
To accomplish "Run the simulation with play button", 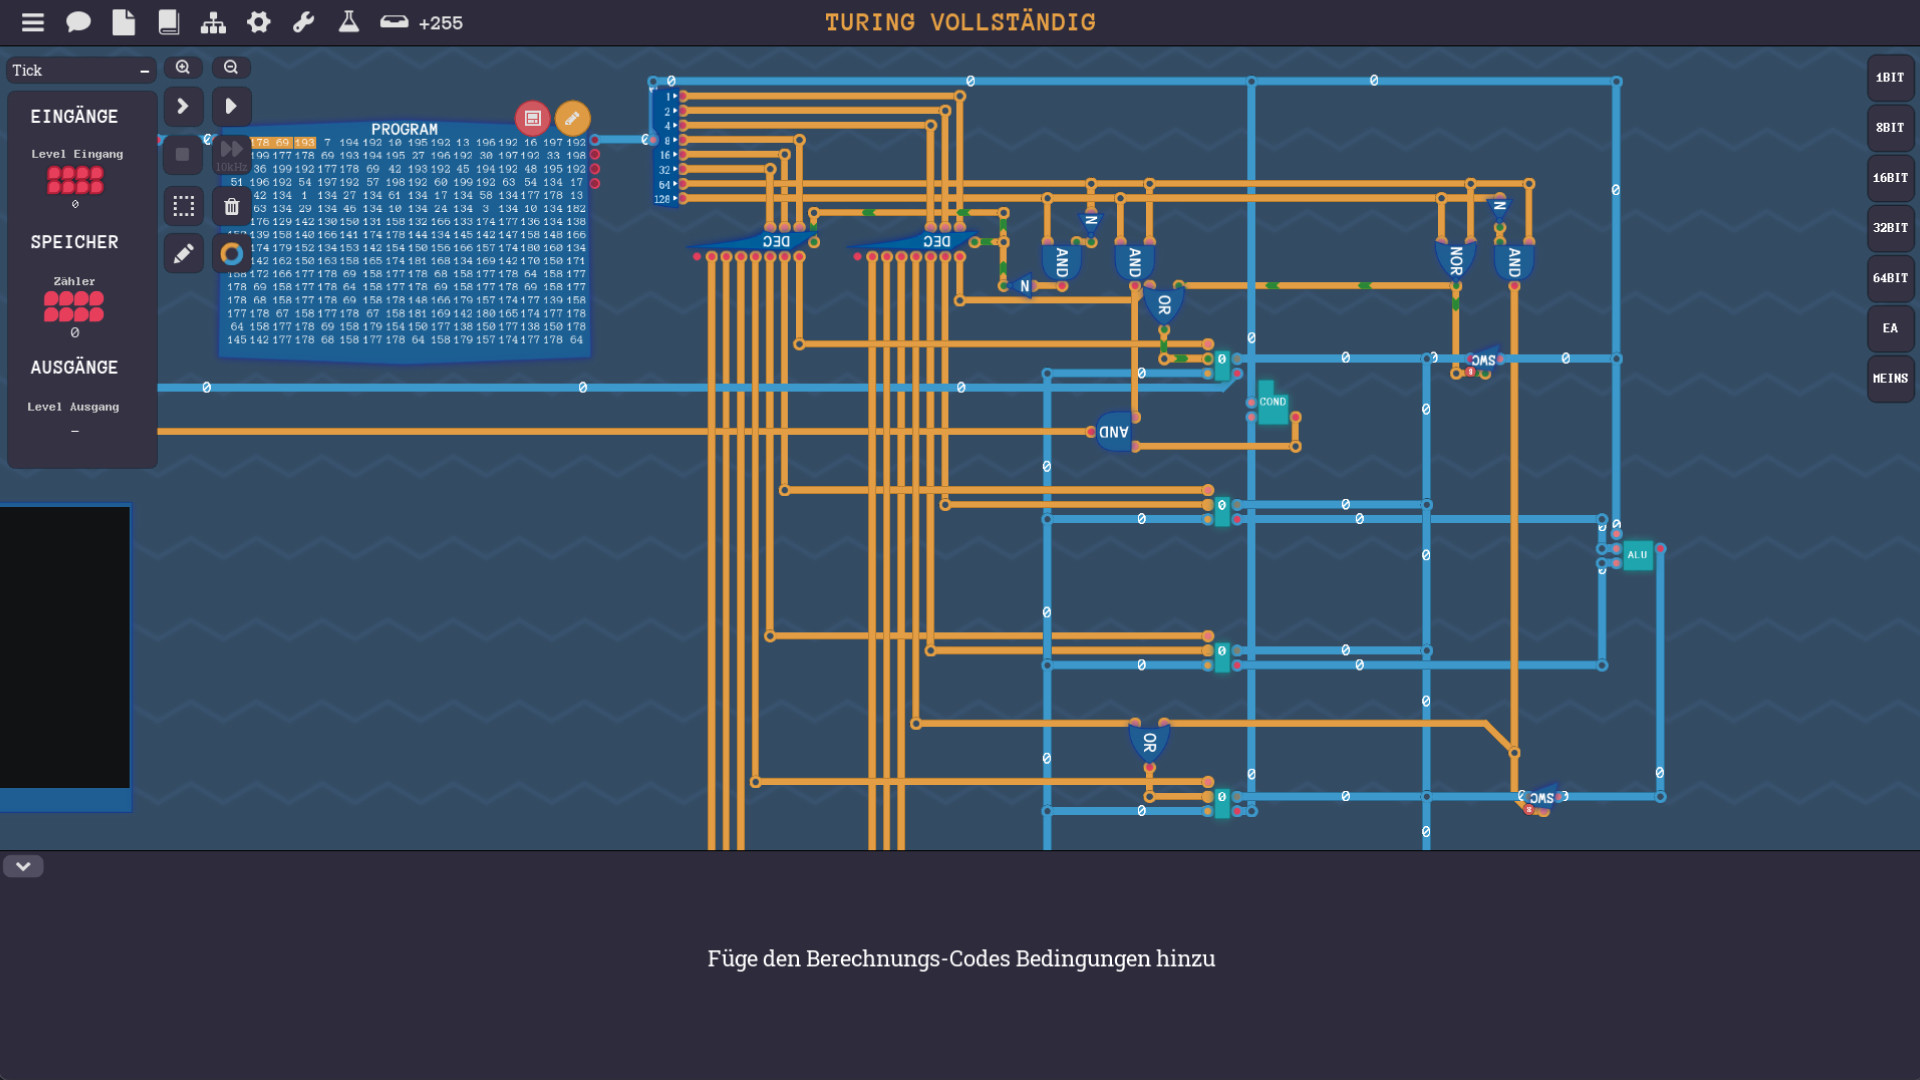I will click(231, 106).
